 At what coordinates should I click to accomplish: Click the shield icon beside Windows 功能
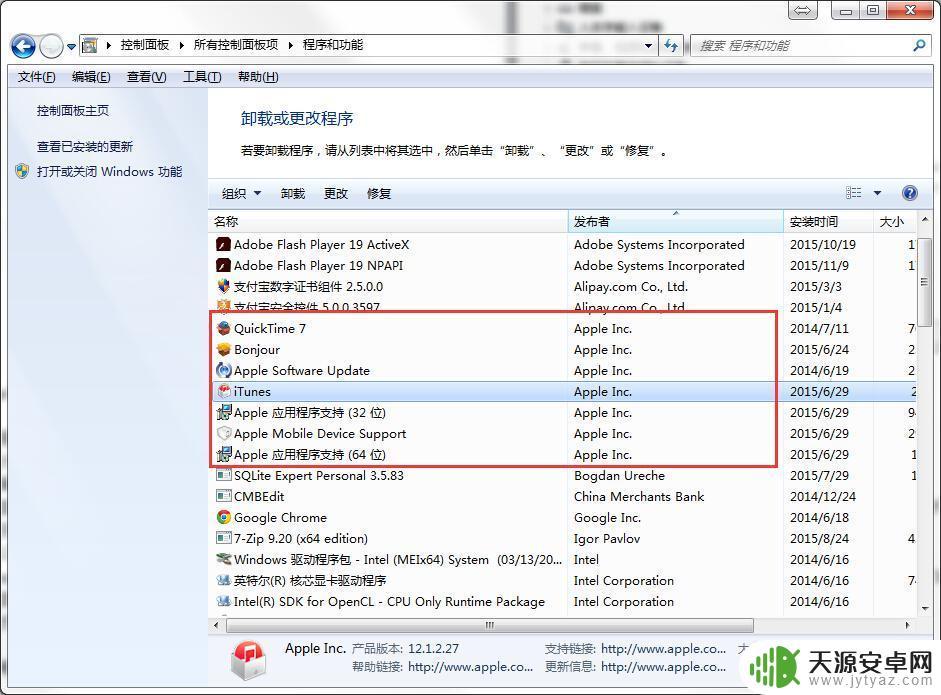click(22, 172)
